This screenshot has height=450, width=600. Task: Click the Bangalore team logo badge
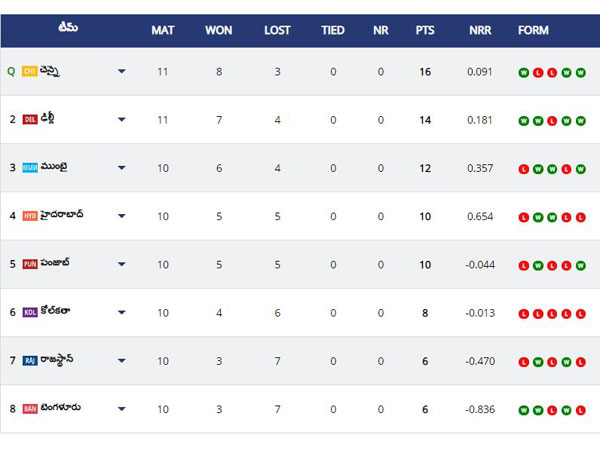click(29, 408)
